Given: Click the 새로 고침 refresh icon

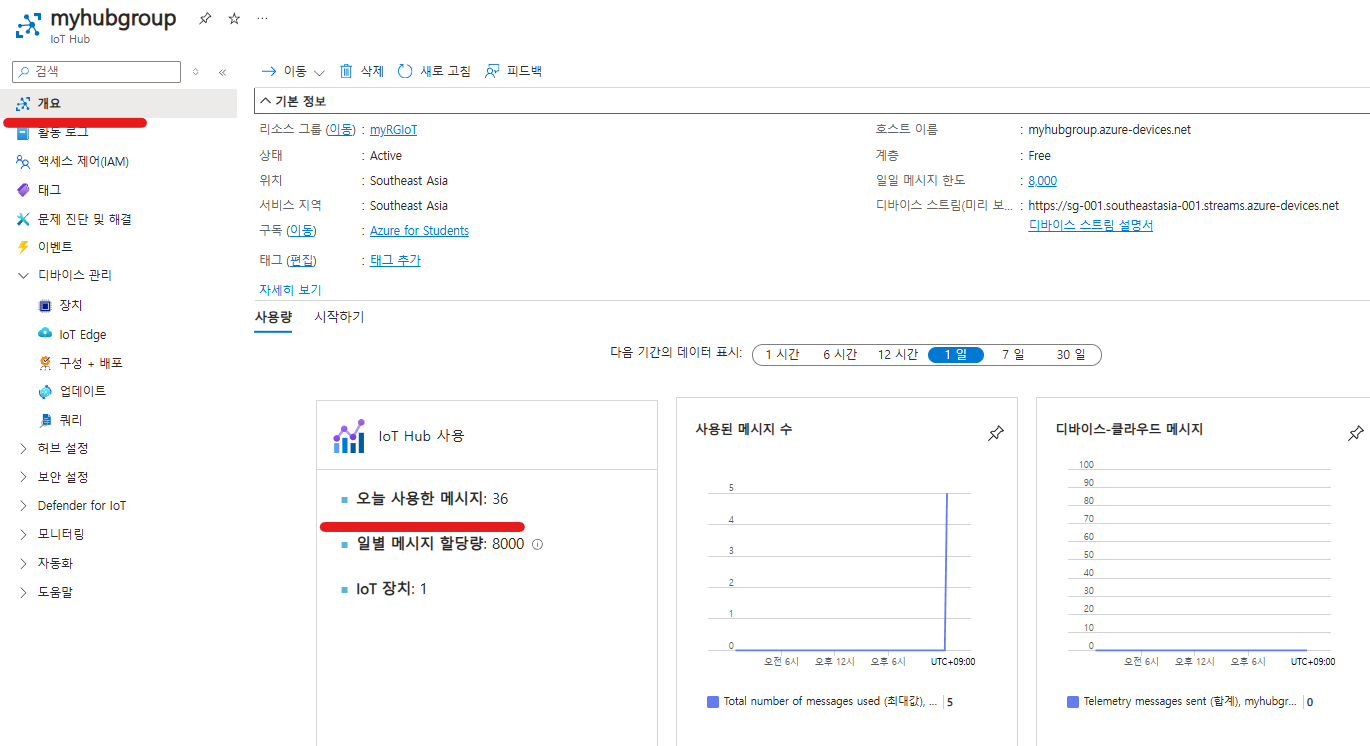Looking at the screenshot, I should tap(405, 71).
